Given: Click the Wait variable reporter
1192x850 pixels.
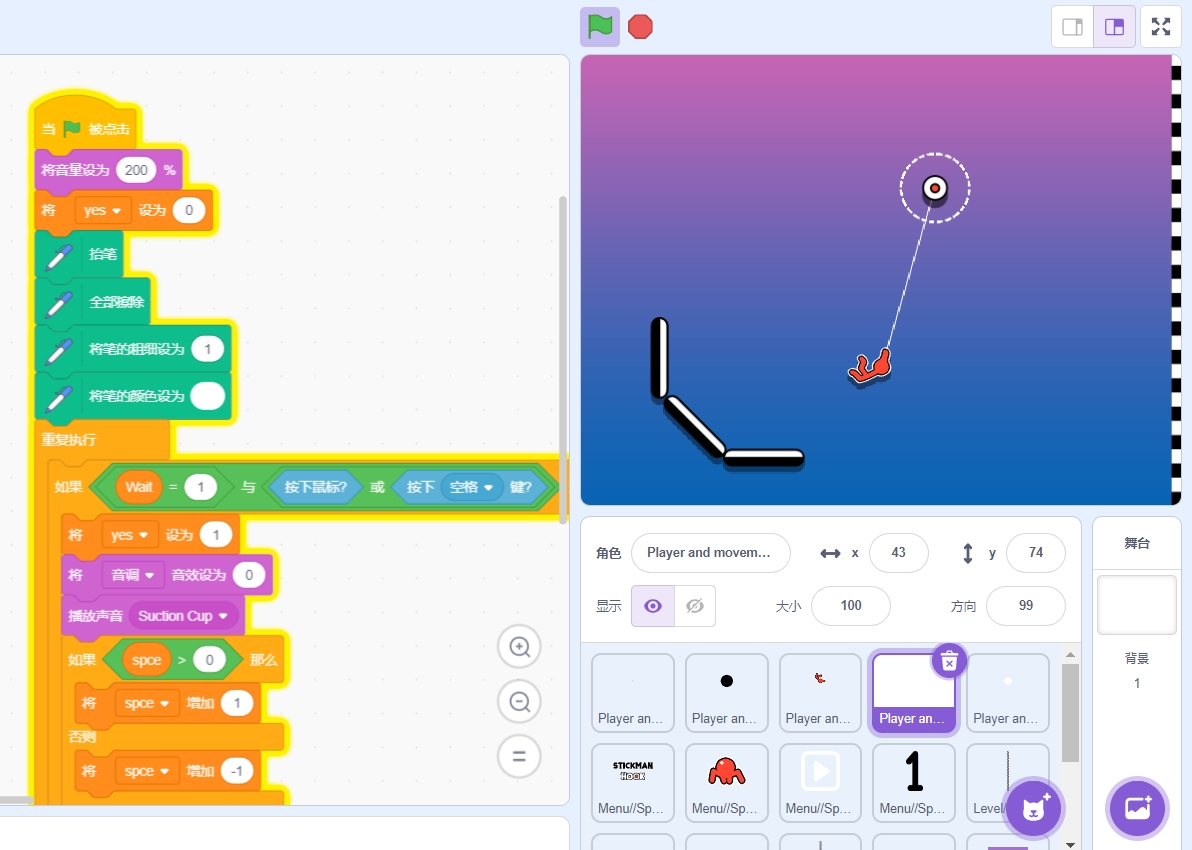Looking at the screenshot, I should (x=139, y=487).
